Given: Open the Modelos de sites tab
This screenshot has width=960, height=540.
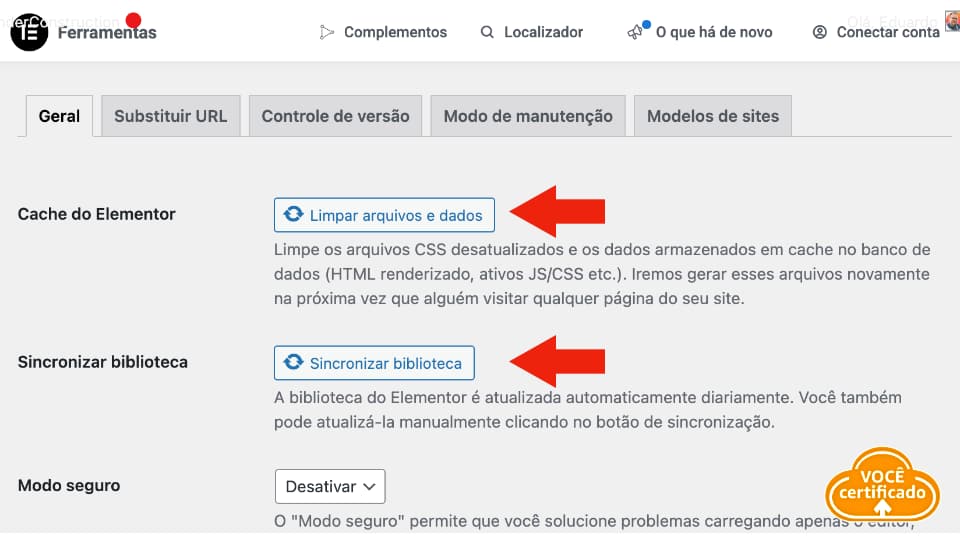Looking at the screenshot, I should 713,116.
